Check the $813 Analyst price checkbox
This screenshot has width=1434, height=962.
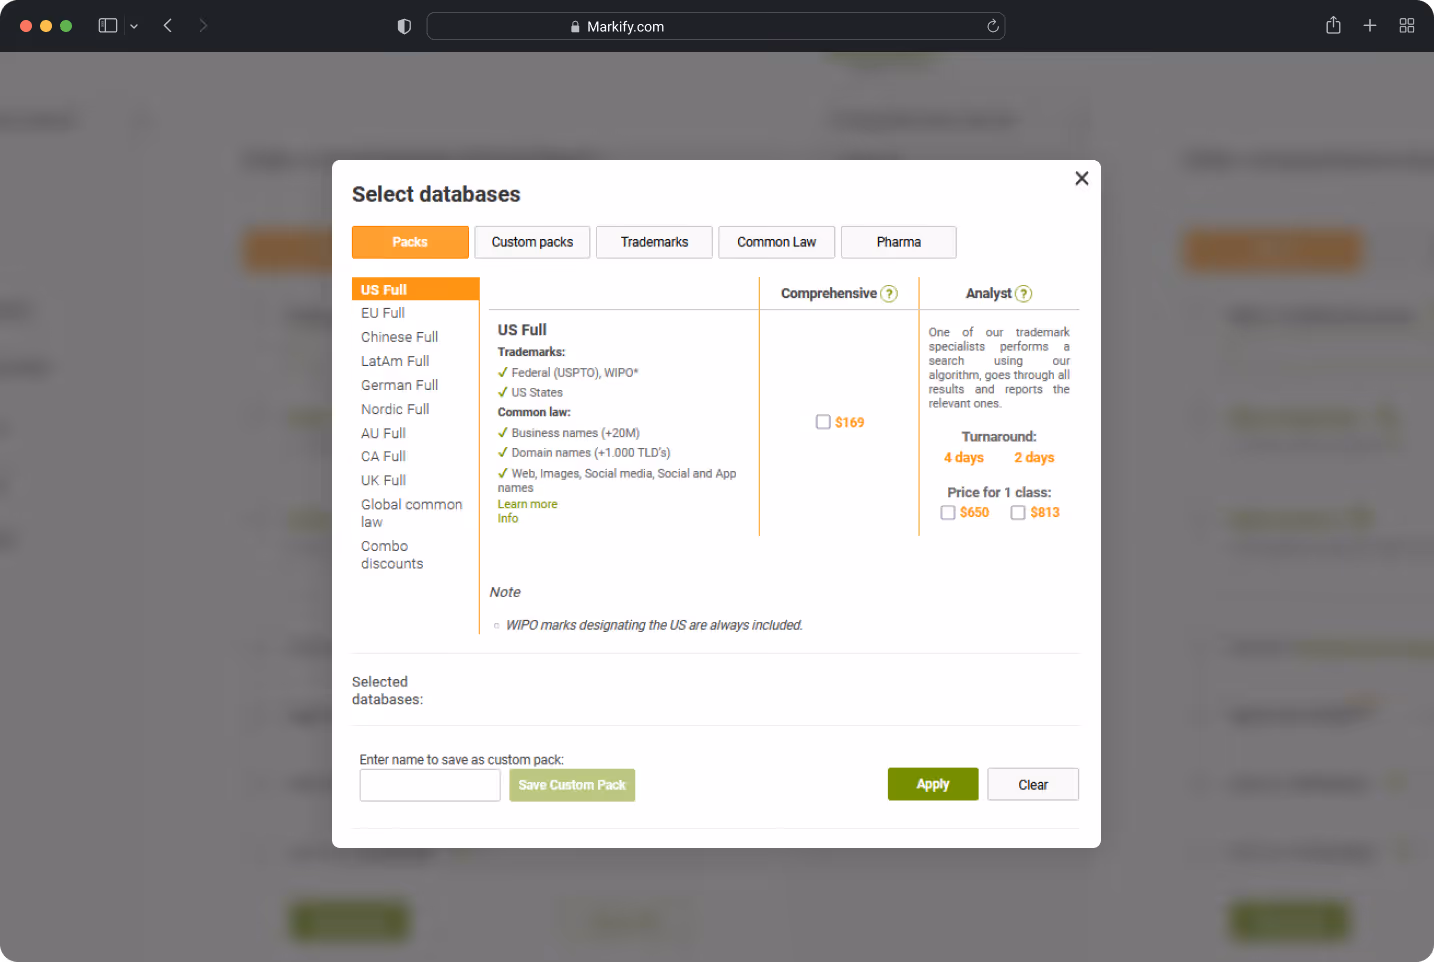point(1018,512)
